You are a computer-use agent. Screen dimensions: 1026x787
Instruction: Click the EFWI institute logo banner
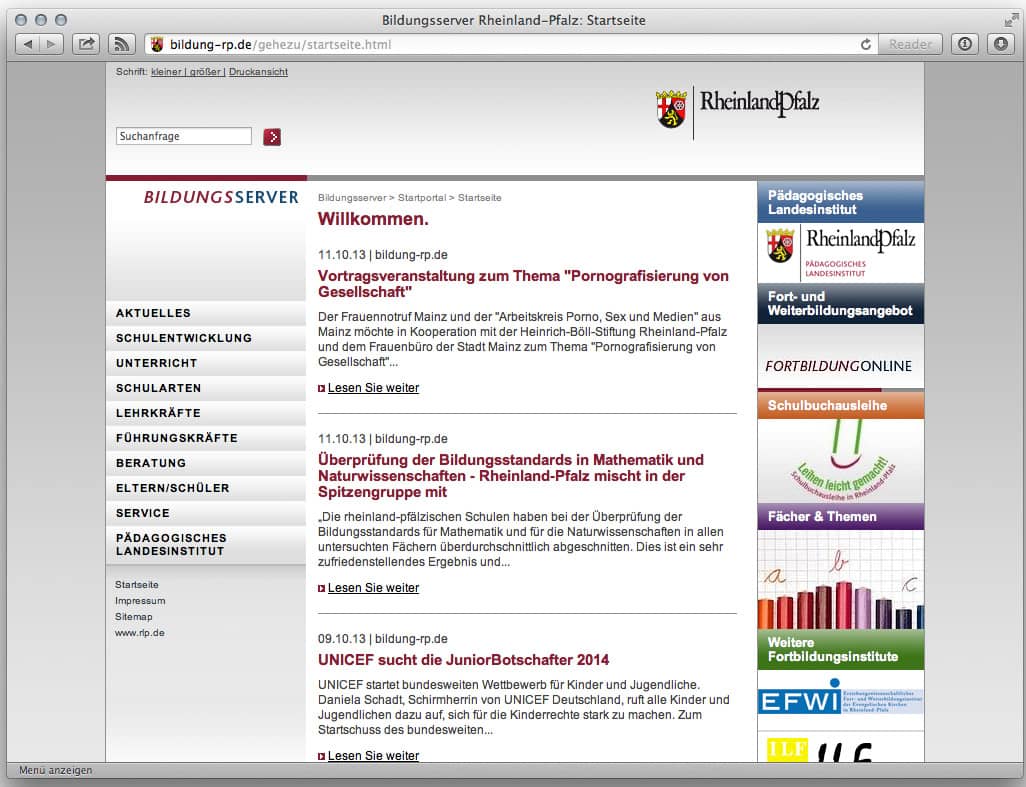(840, 700)
